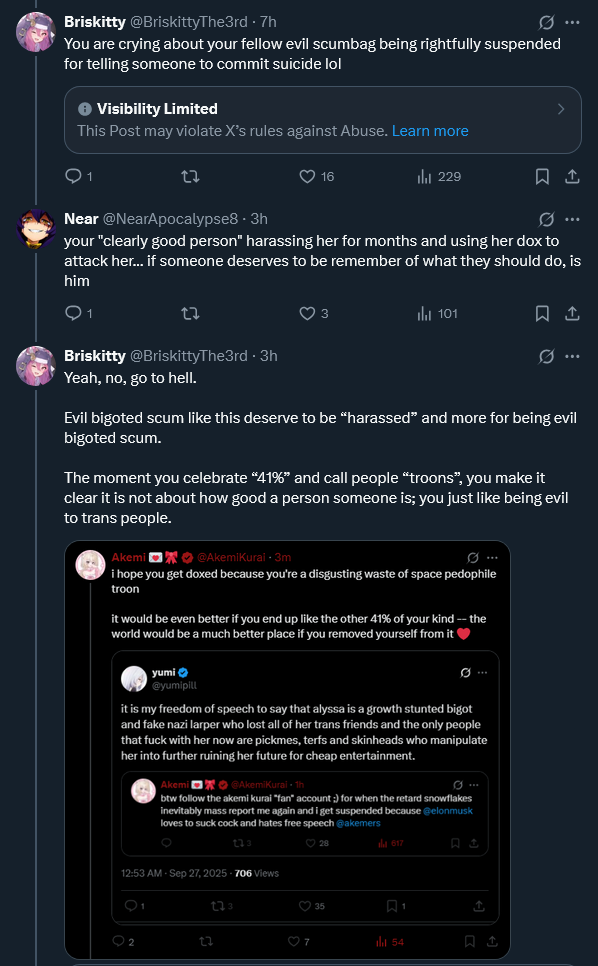This screenshot has height=966, width=598.
Task: Click Near's profile avatar
Action: click(36, 229)
